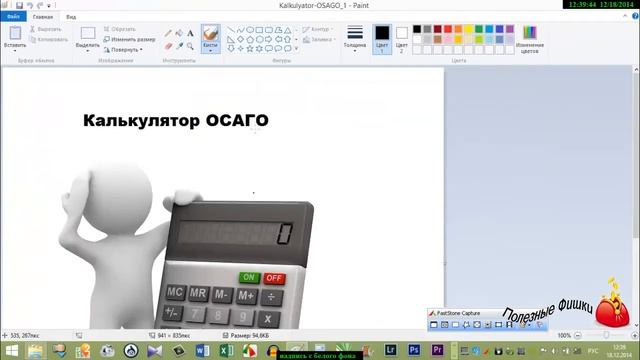This screenshot has height=360, width=640.
Task: Activate Color 2 (Цвет 2) selector
Action: 402,39
